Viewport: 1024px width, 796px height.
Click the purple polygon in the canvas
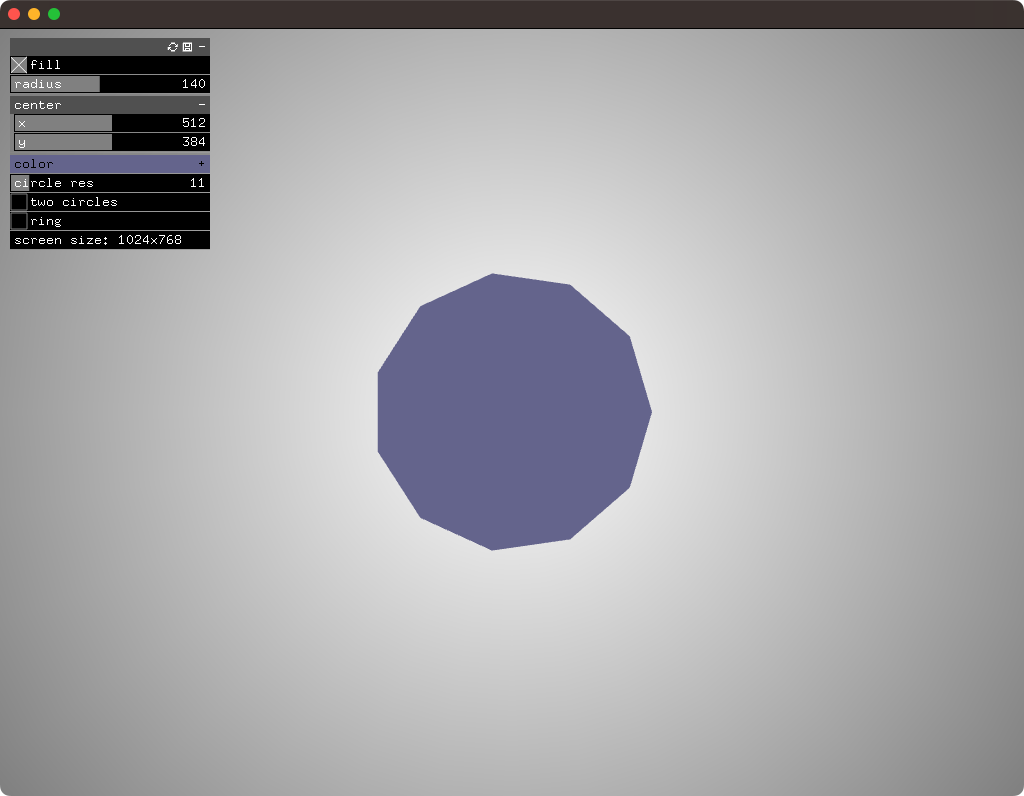coord(512,412)
